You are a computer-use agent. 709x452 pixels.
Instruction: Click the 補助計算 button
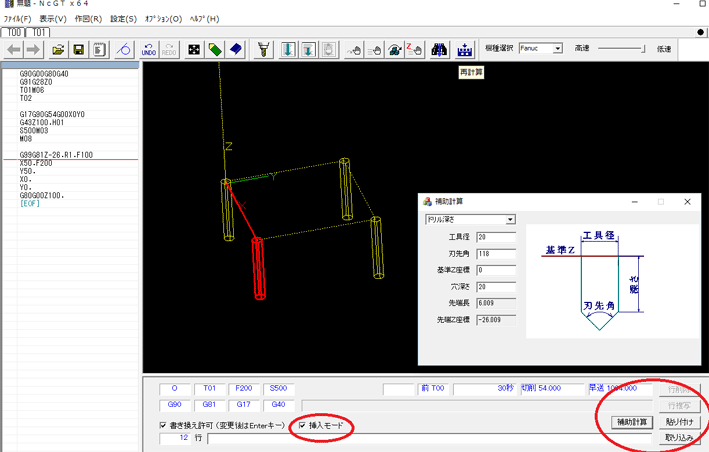pos(631,422)
